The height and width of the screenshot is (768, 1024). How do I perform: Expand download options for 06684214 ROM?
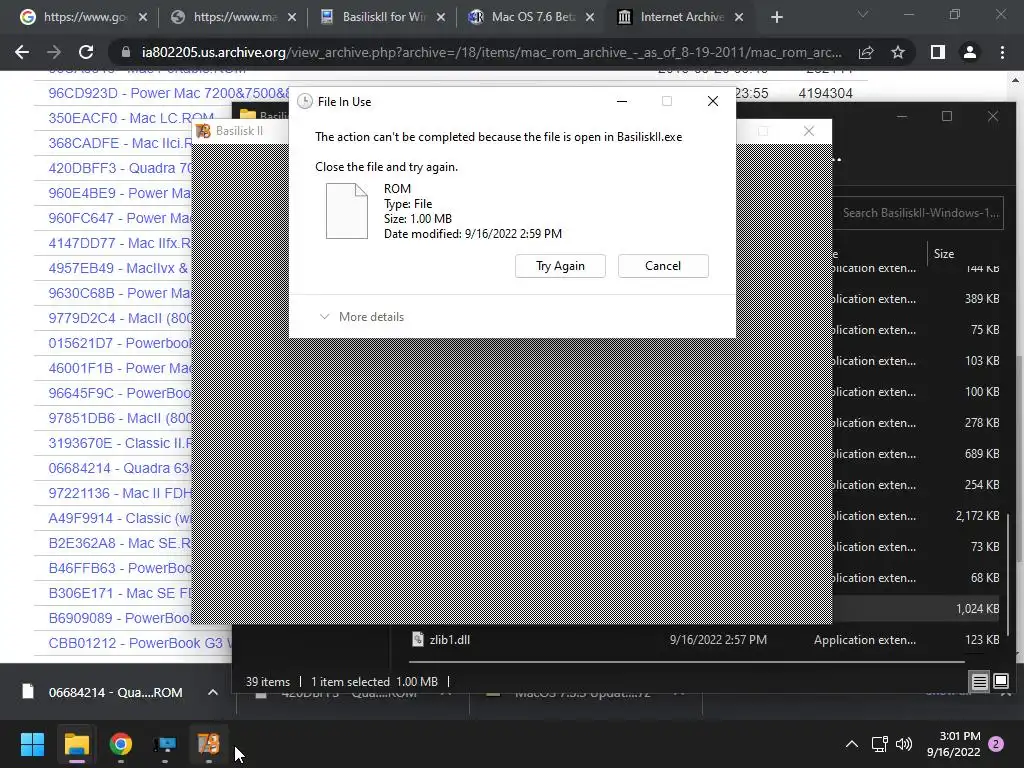pyautogui.click(x=213, y=692)
